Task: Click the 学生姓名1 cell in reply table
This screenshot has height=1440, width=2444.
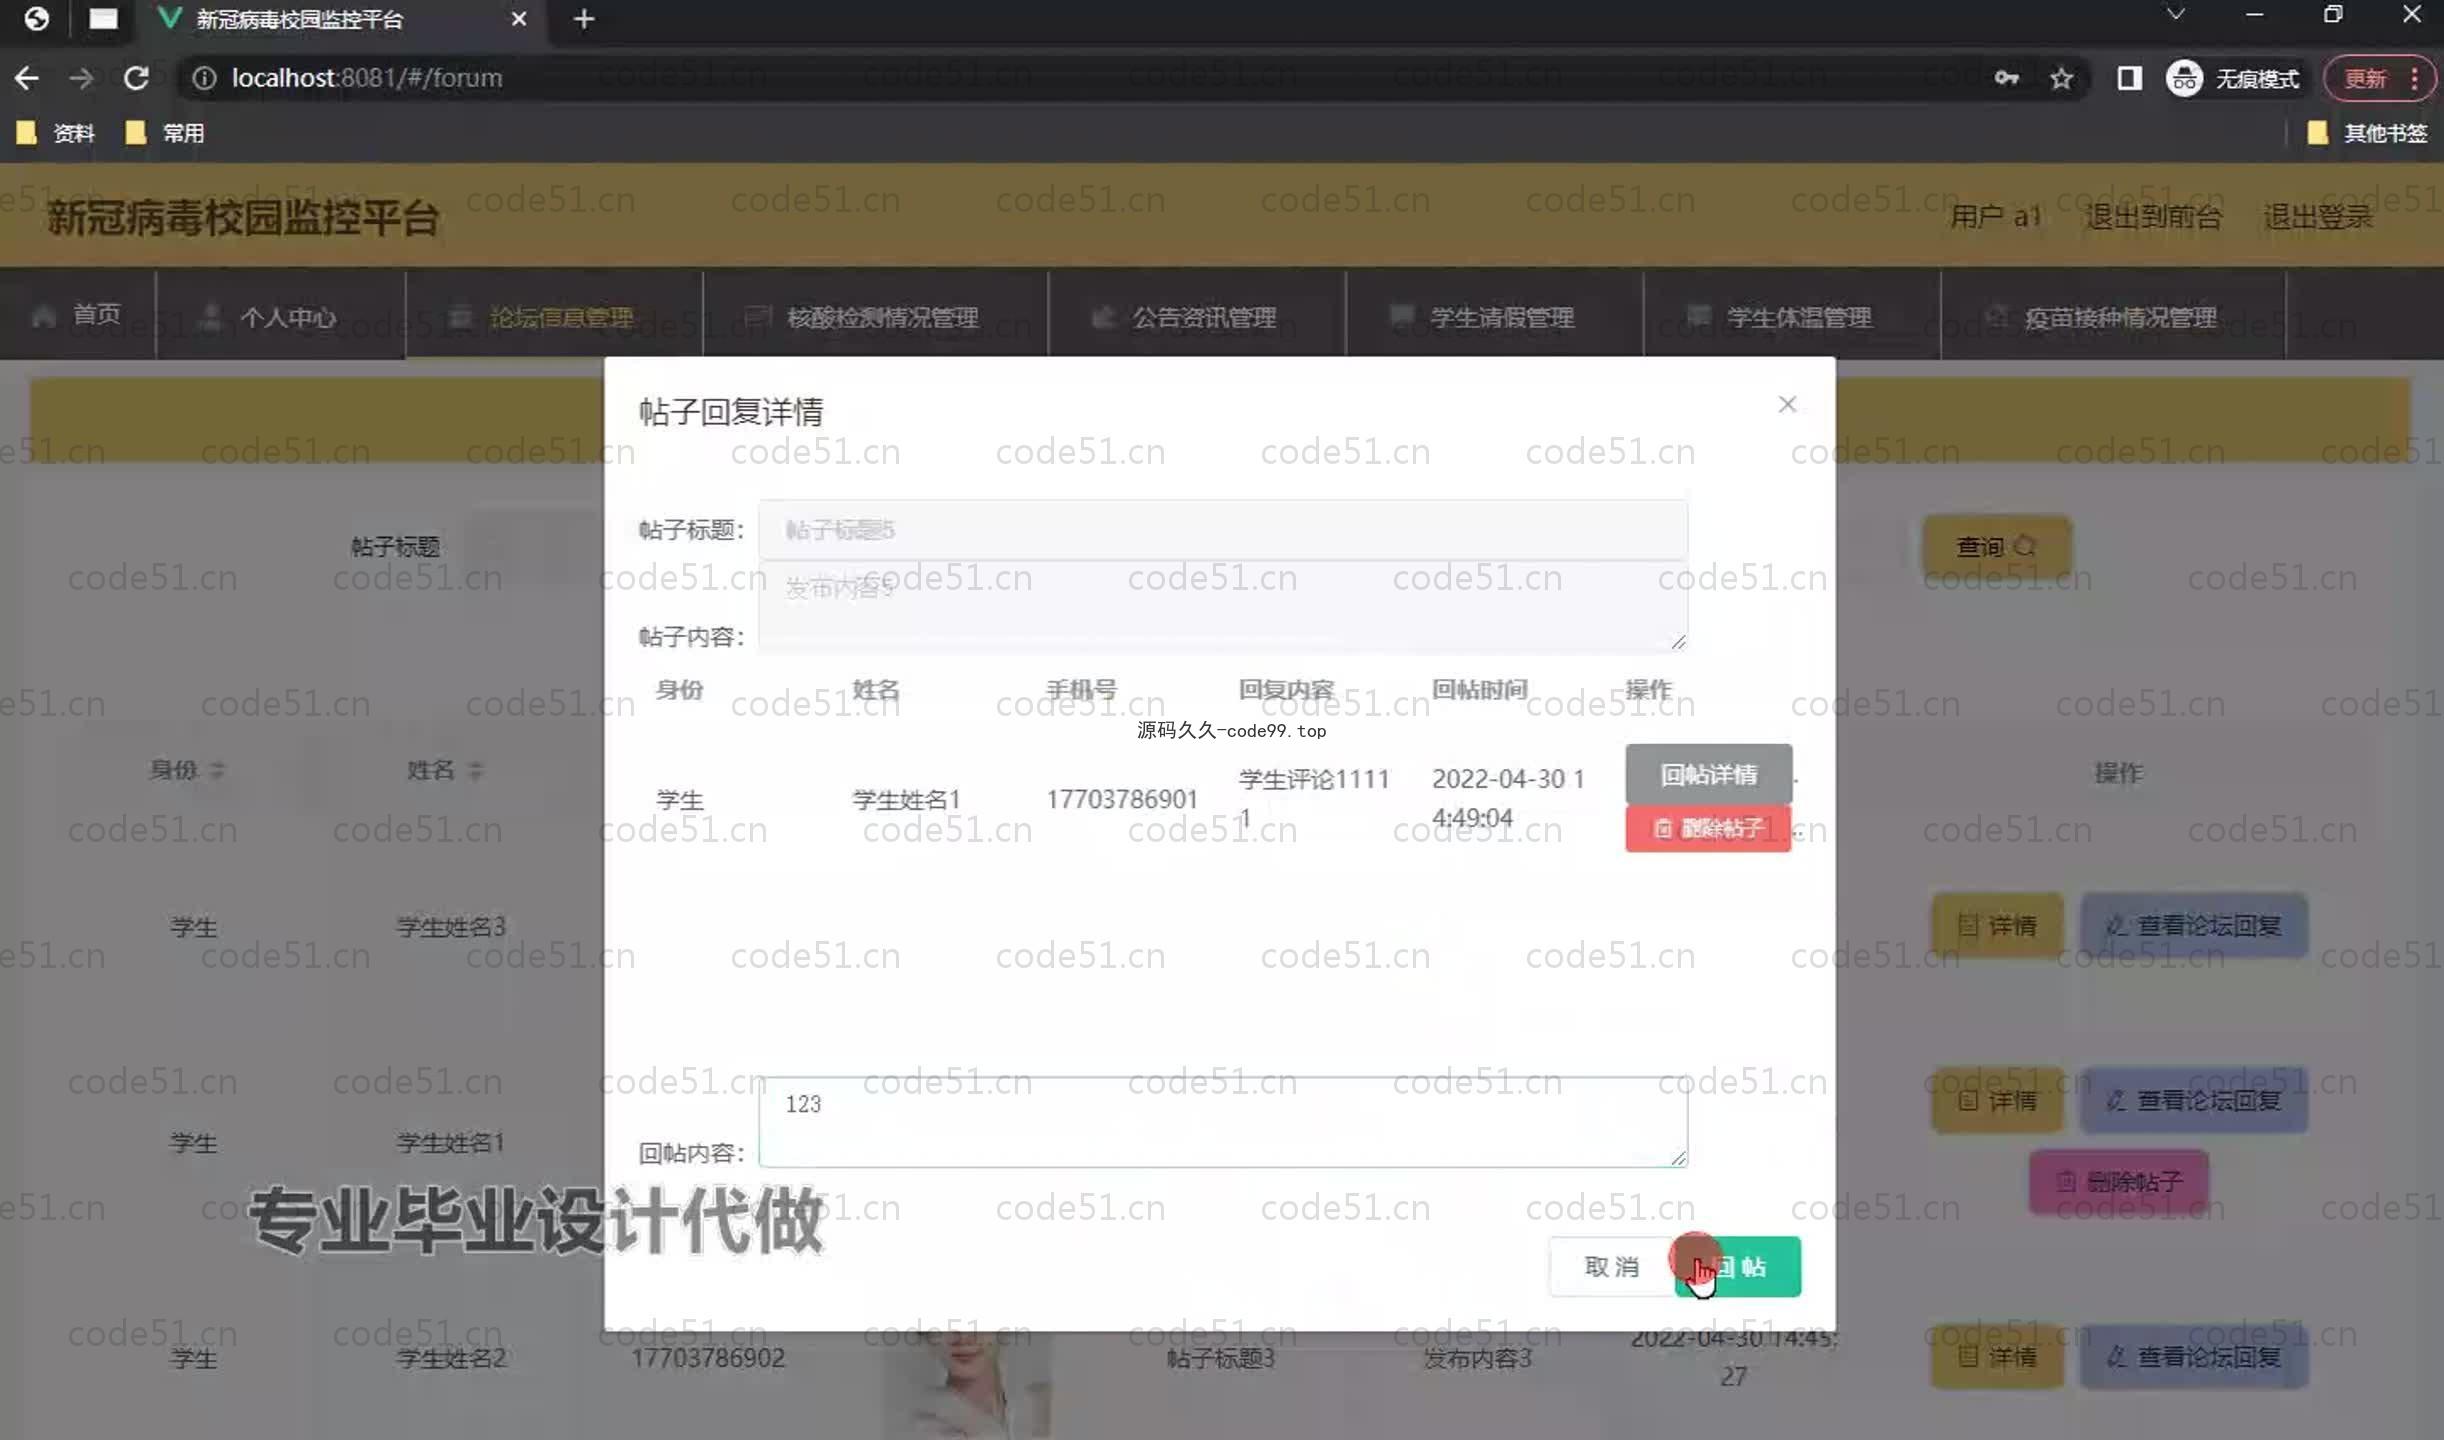Action: pyautogui.click(x=906, y=799)
